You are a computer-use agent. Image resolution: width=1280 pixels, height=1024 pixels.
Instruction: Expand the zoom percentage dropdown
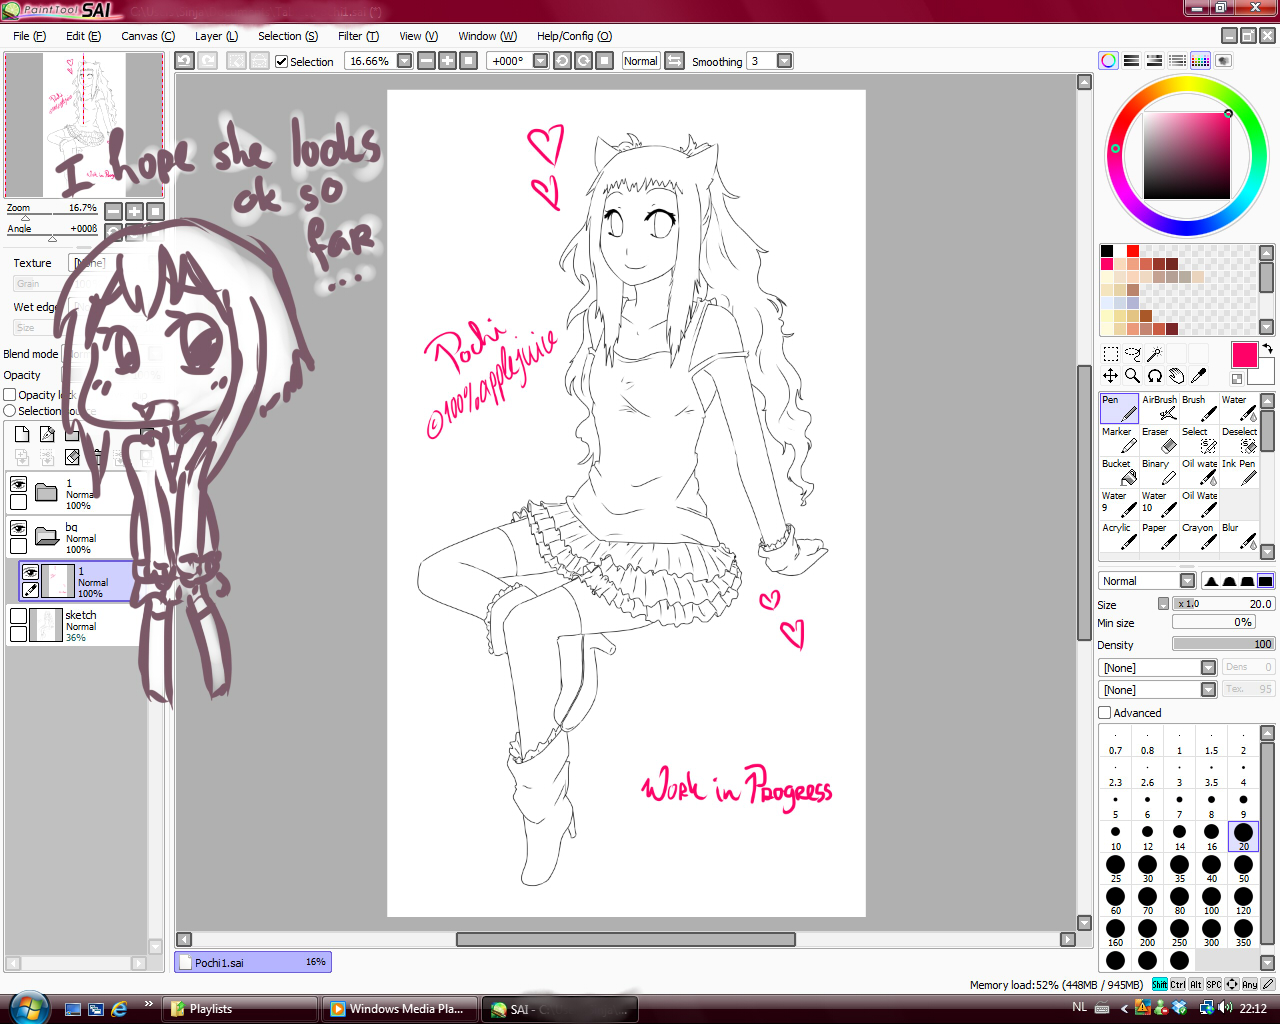pyautogui.click(x=404, y=61)
